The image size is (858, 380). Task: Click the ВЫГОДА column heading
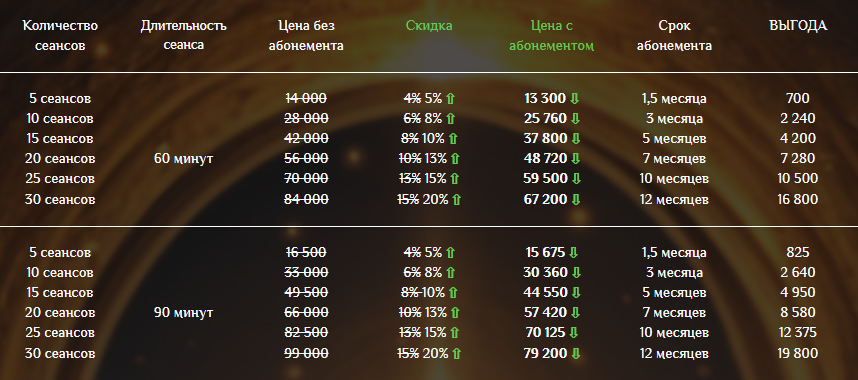[798, 26]
